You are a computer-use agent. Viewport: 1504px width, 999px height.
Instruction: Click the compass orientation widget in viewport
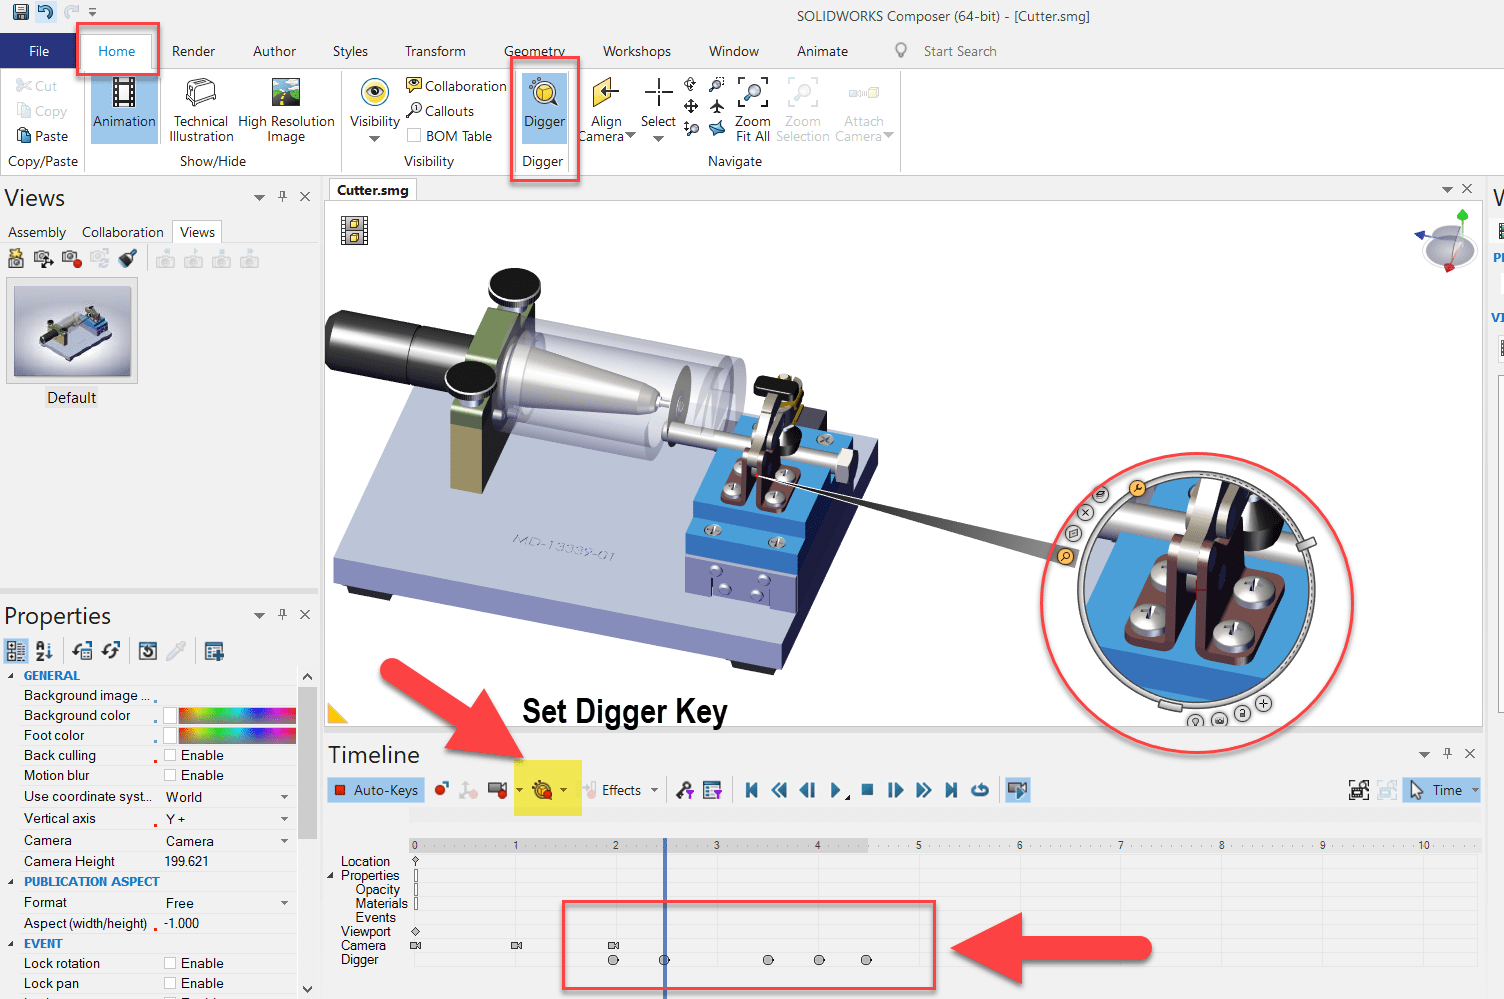[x=1447, y=242]
